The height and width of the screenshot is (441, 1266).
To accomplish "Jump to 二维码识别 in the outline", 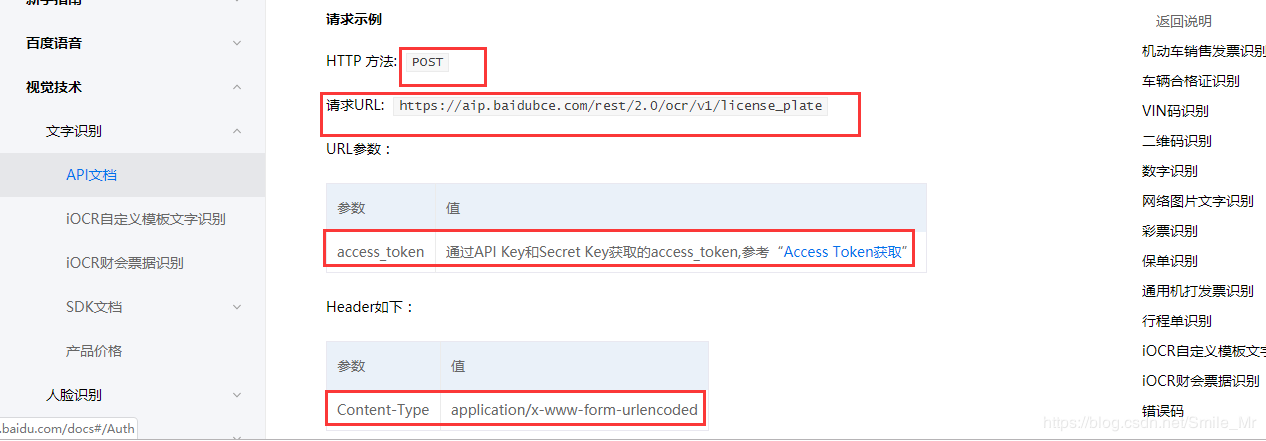I will [1176, 141].
